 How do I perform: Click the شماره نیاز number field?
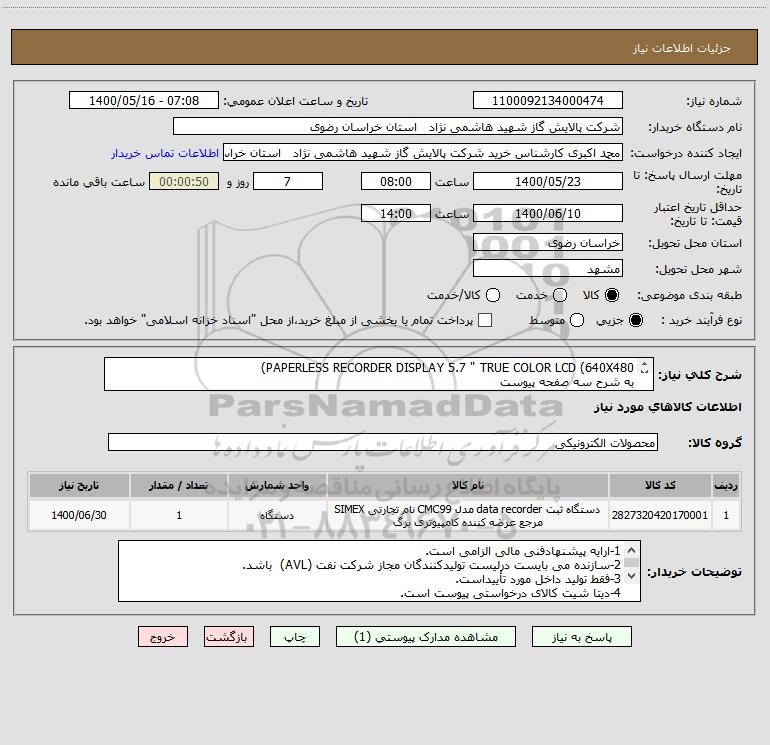[548, 100]
